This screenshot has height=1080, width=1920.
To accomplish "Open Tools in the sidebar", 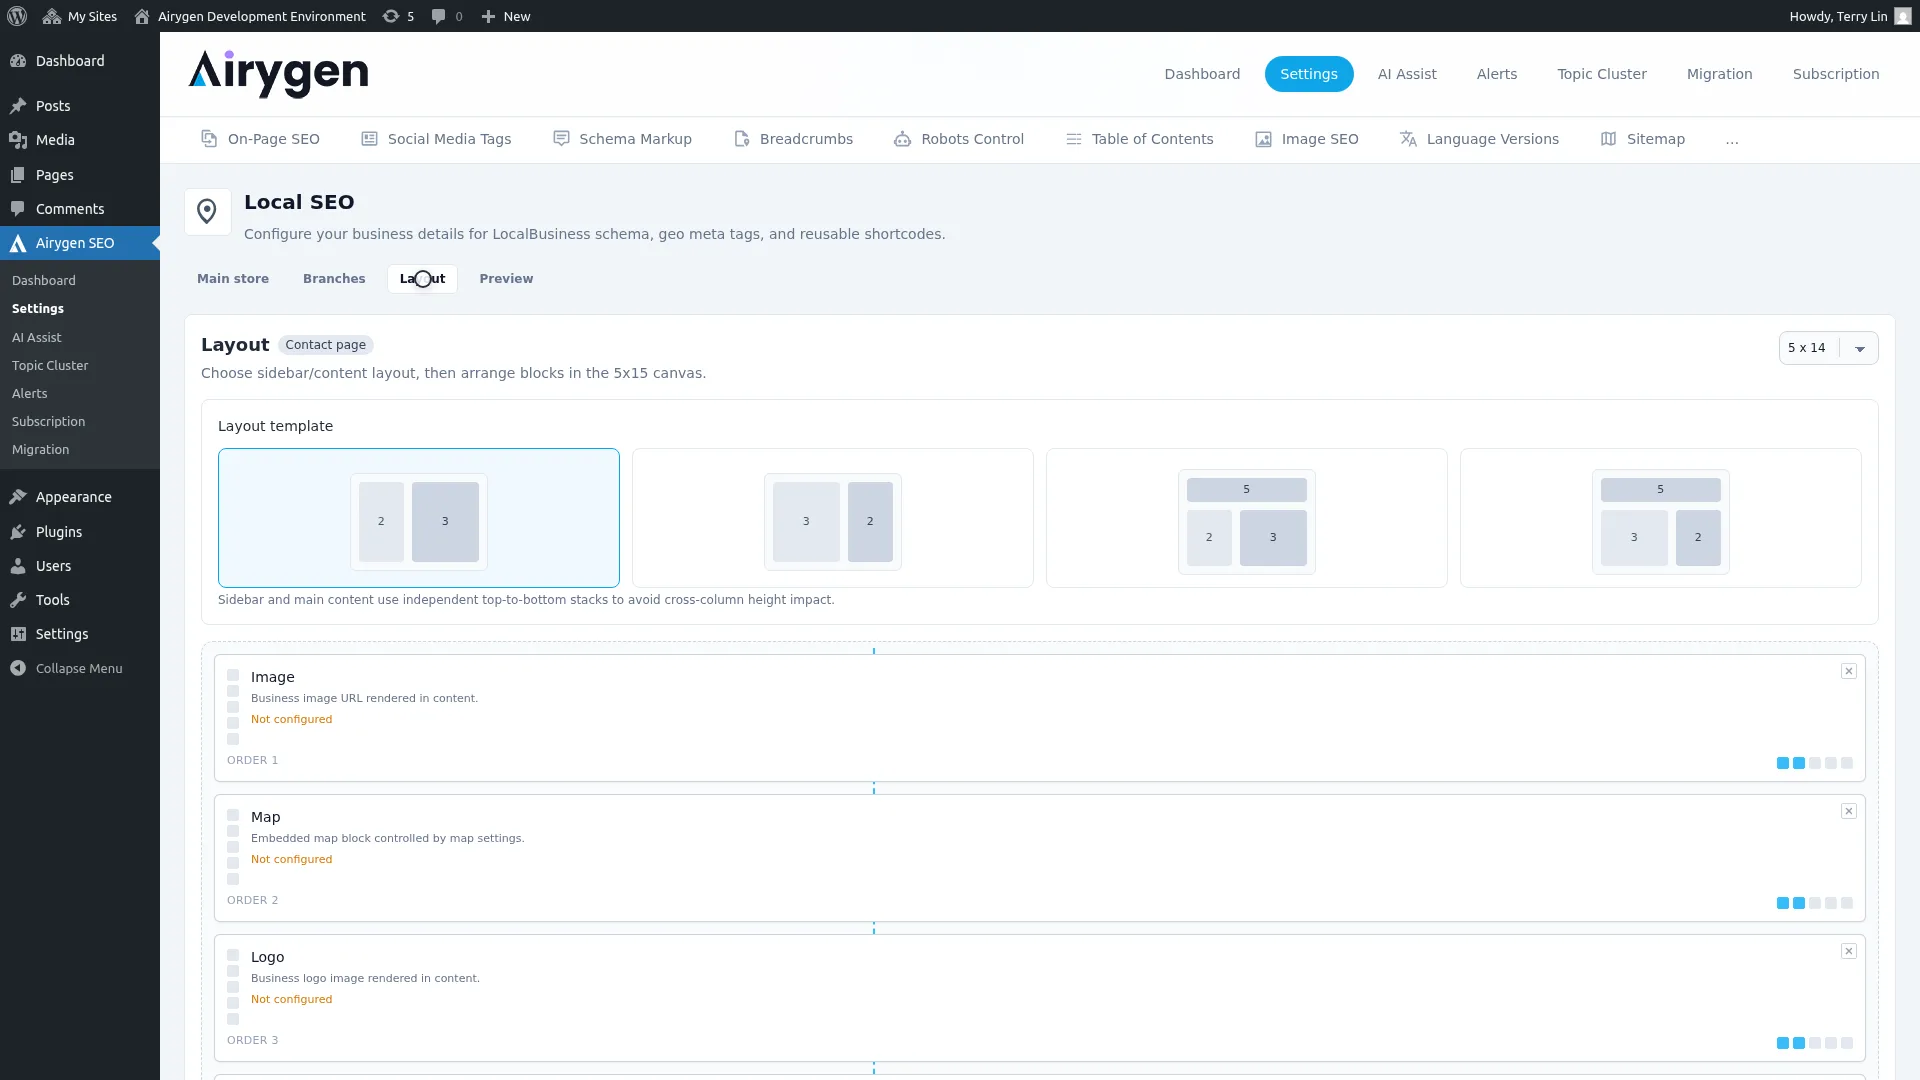I will (80, 600).
